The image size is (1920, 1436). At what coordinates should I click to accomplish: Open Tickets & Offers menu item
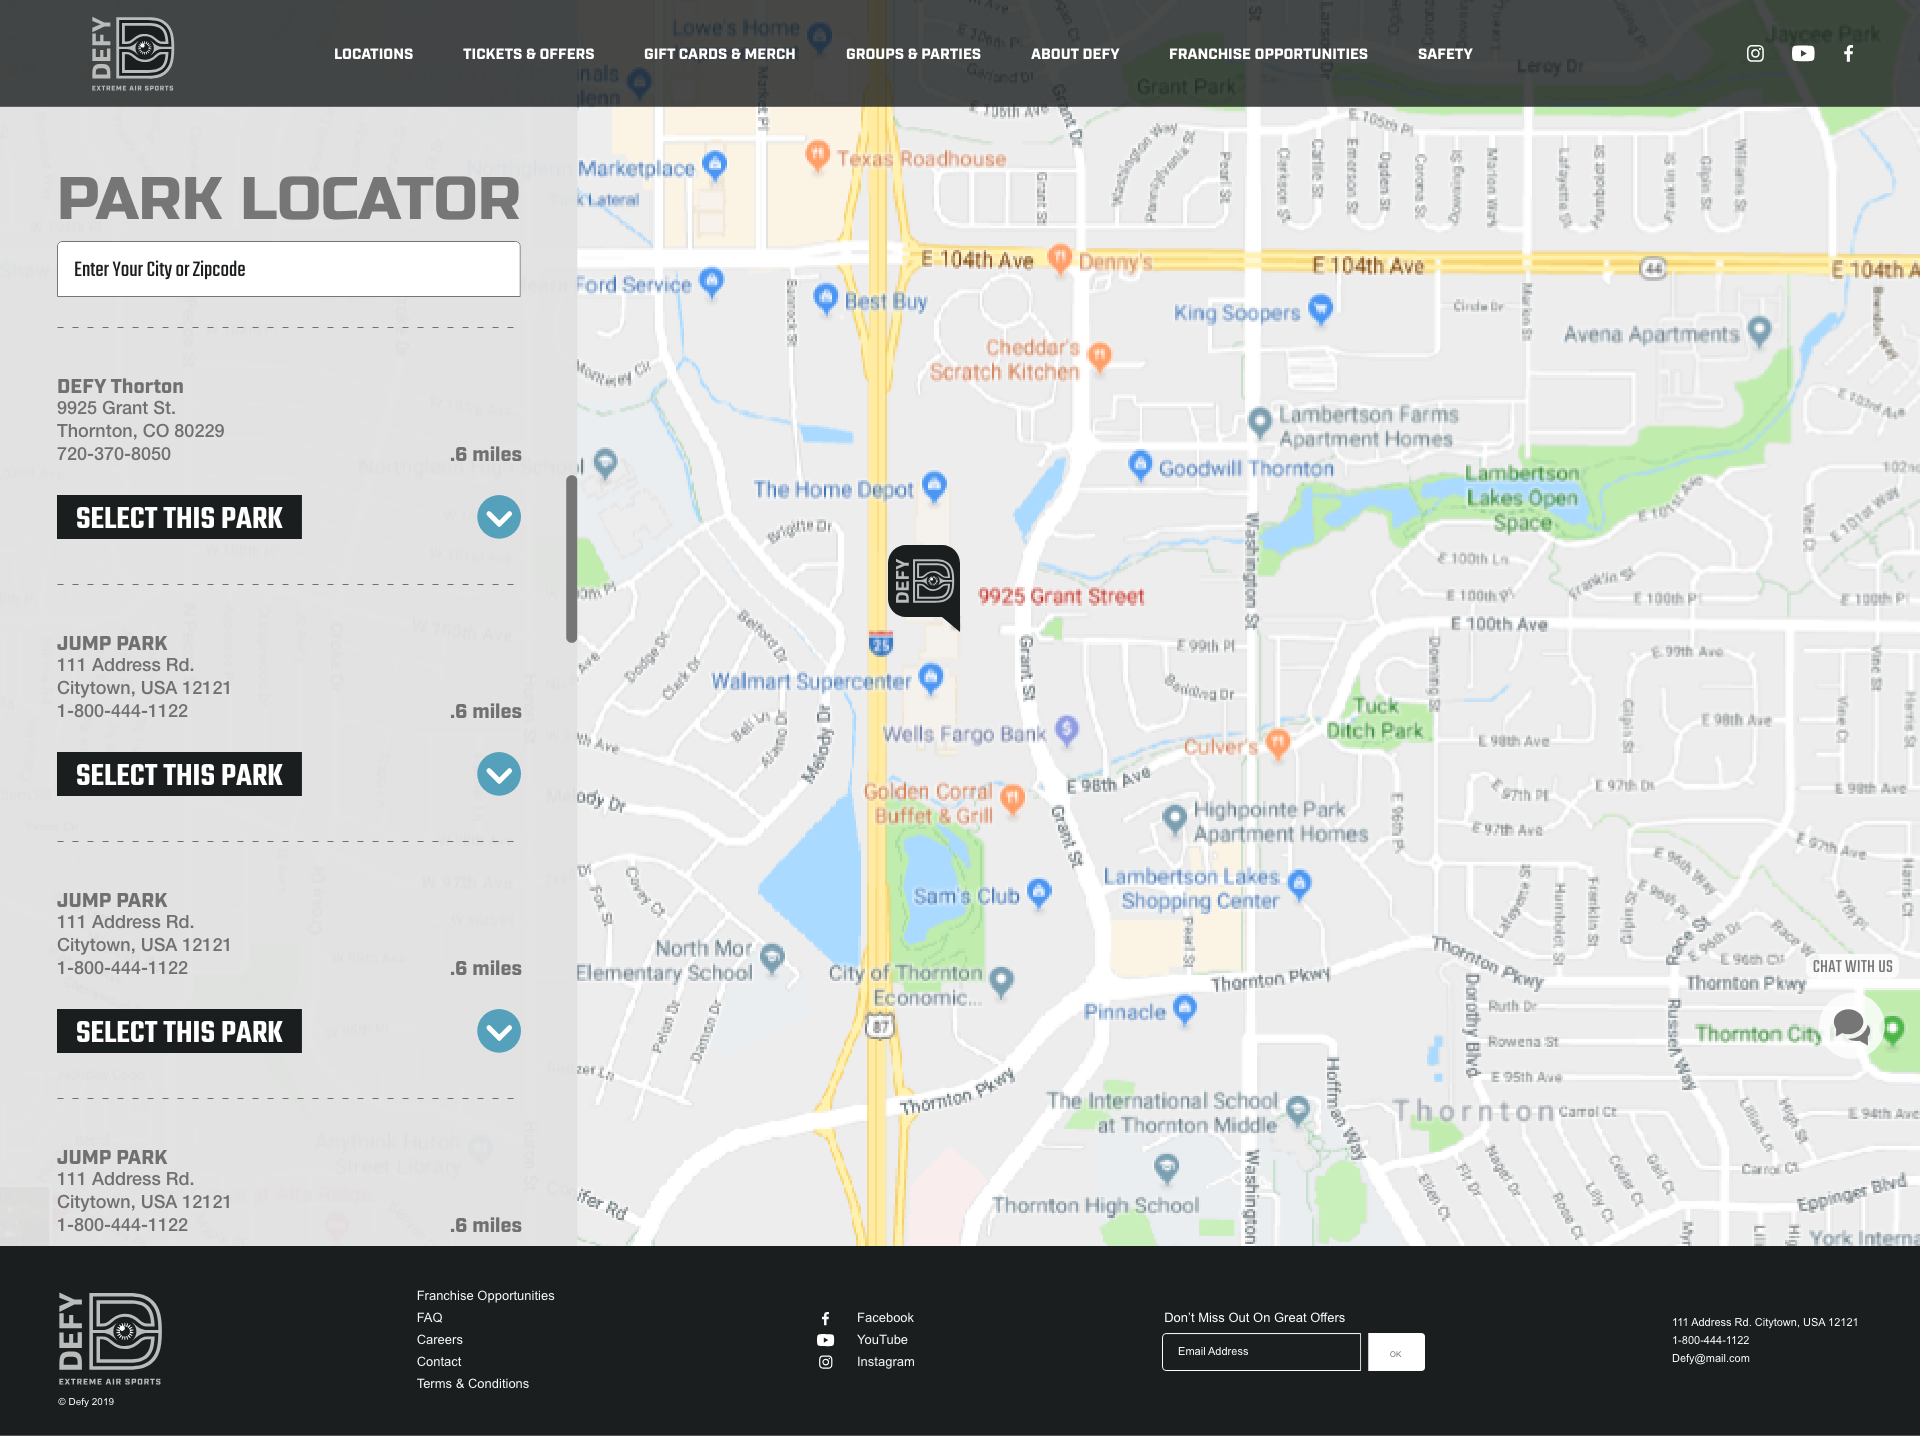pyautogui.click(x=528, y=54)
